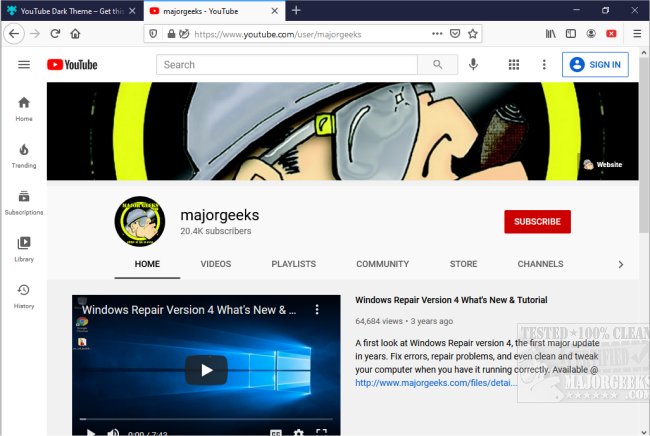
Task: Open the CHANNELS channel tab
Action: click(x=540, y=264)
